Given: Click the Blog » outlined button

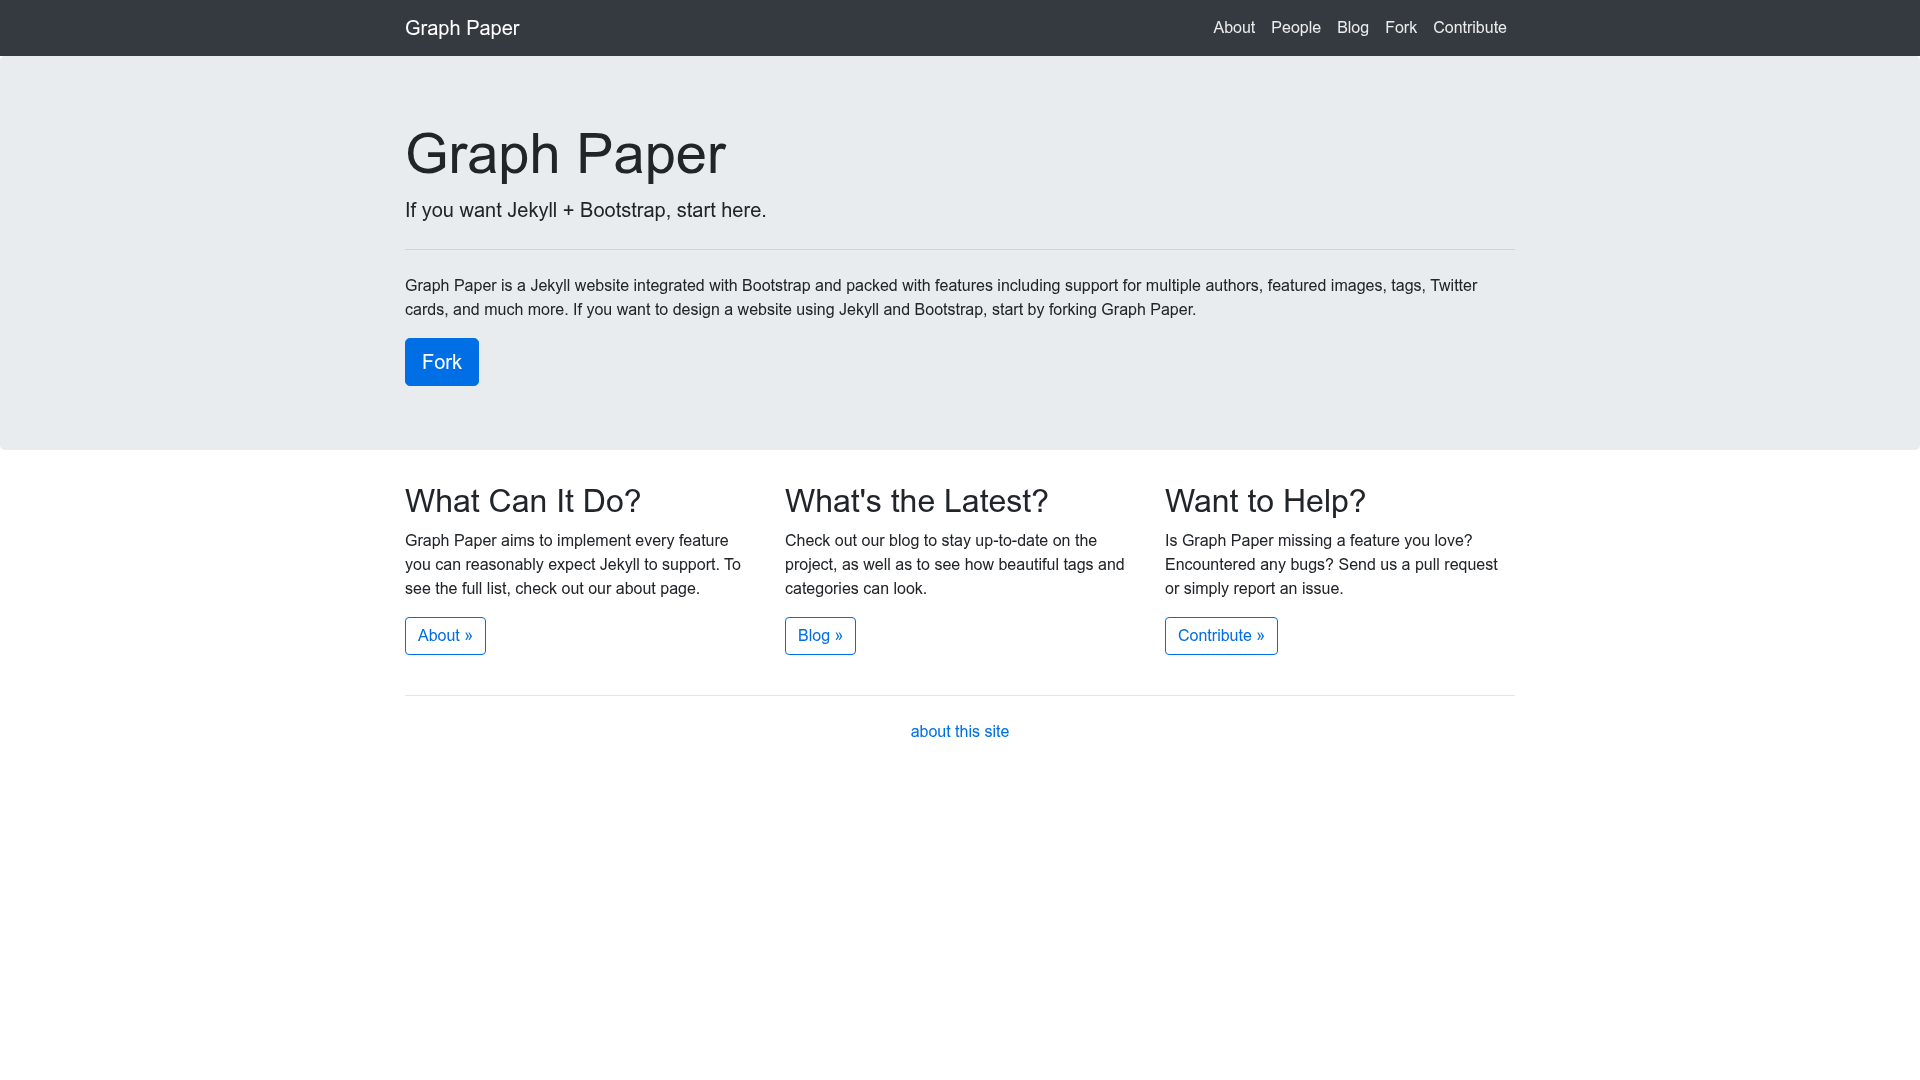Looking at the screenshot, I should (820, 636).
